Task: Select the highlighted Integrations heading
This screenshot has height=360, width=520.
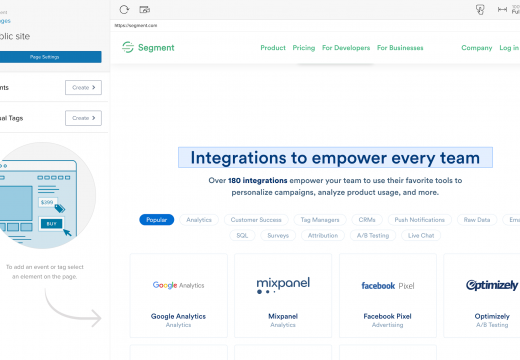Action: [335, 157]
